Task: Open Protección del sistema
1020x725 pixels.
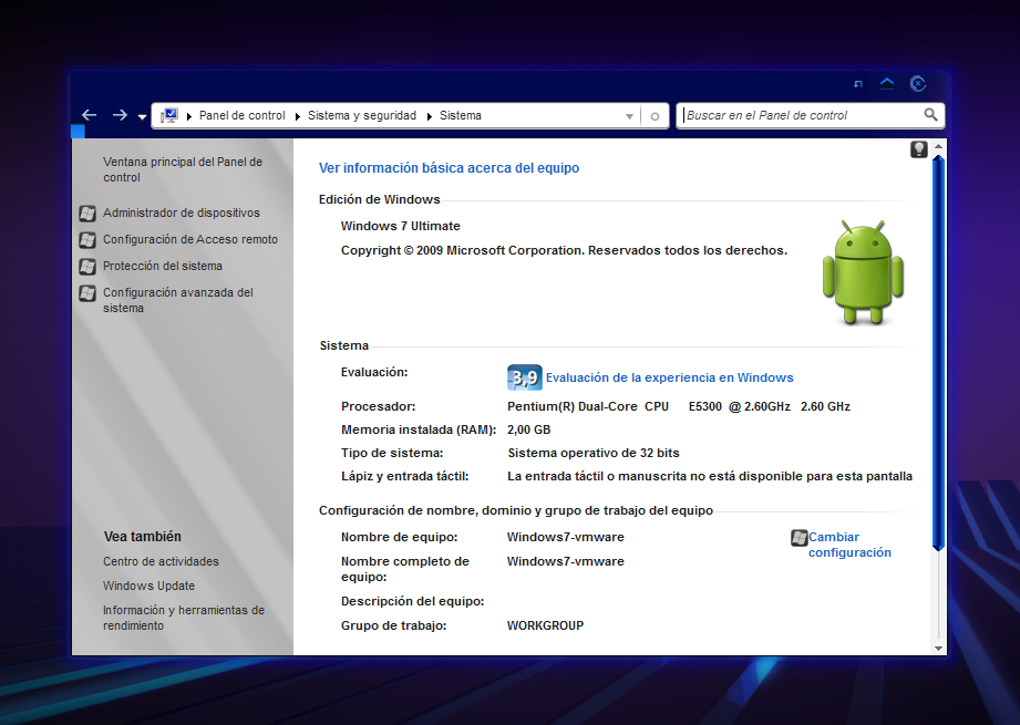Action: pyautogui.click(x=163, y=266)
